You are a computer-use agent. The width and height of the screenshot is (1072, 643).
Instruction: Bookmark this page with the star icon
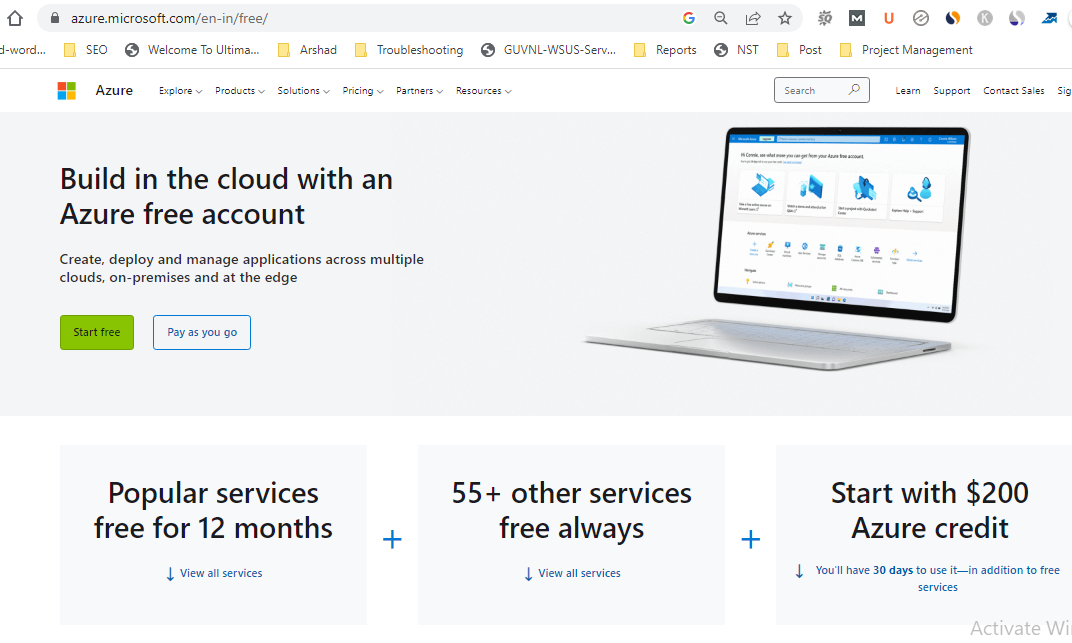pos(785,18)
